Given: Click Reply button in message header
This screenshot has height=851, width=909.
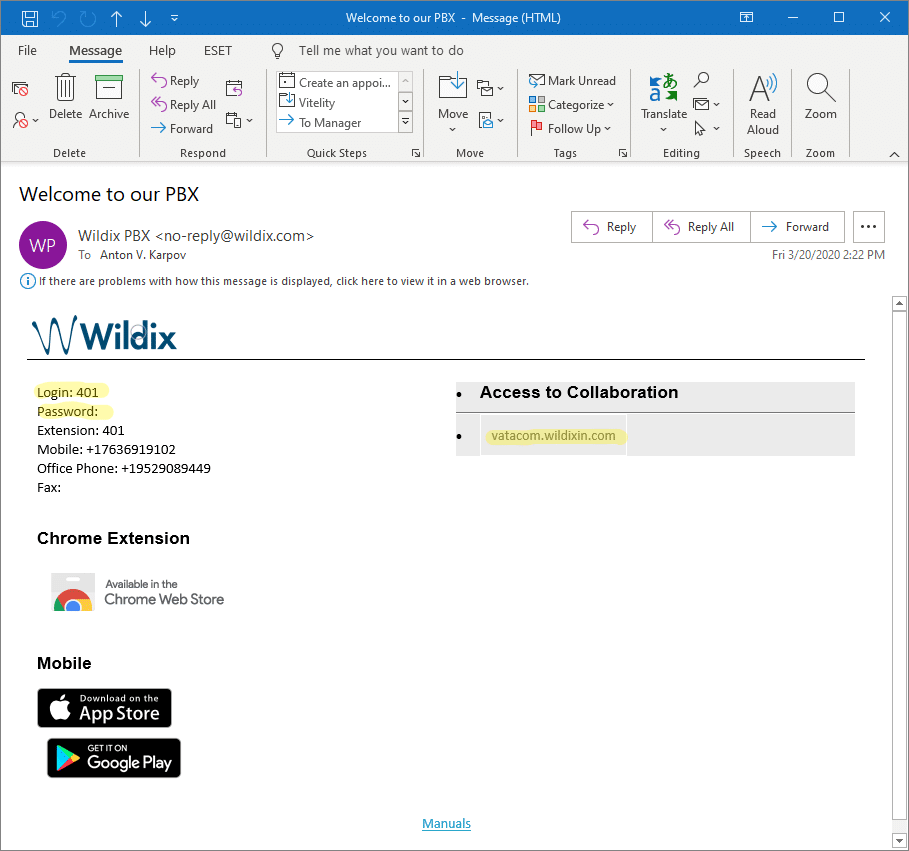Looking at the screenshot, I should click(x=612, y=227).
